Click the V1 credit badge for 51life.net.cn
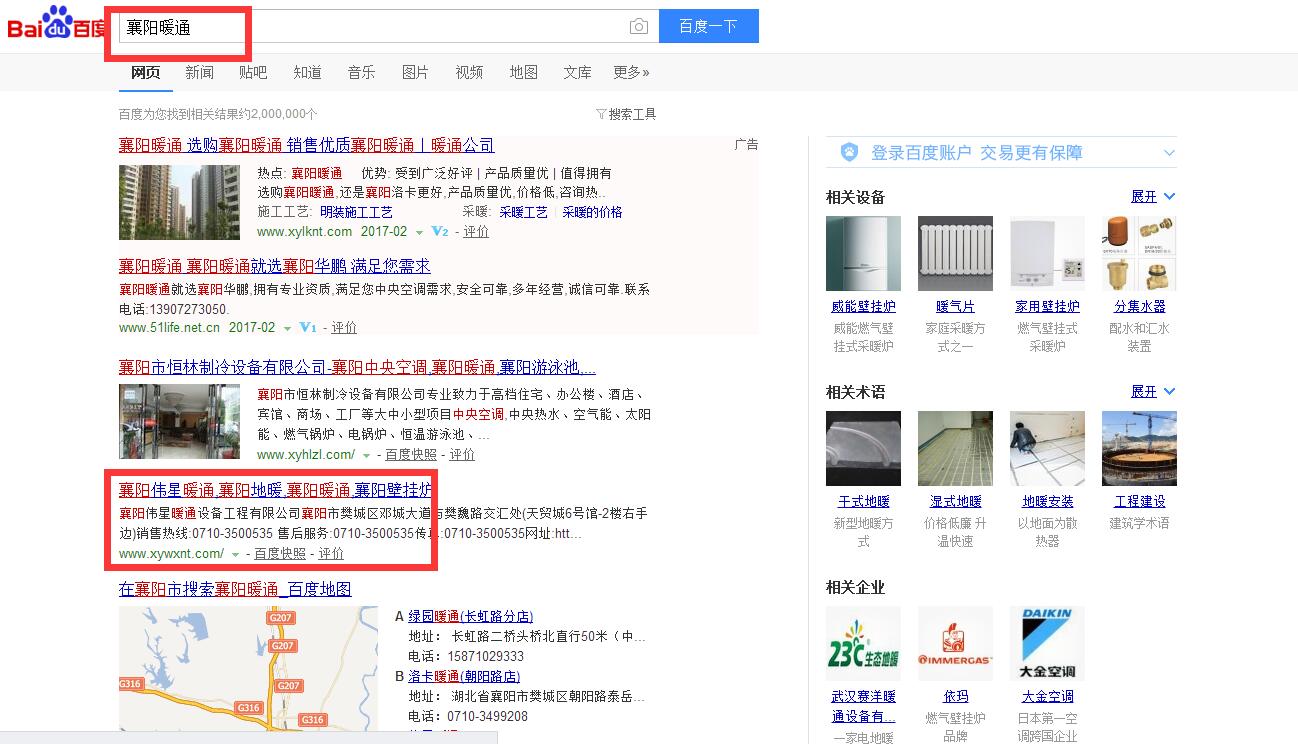This screenshot has width=1298, height=744. click(x=308, y=327)
